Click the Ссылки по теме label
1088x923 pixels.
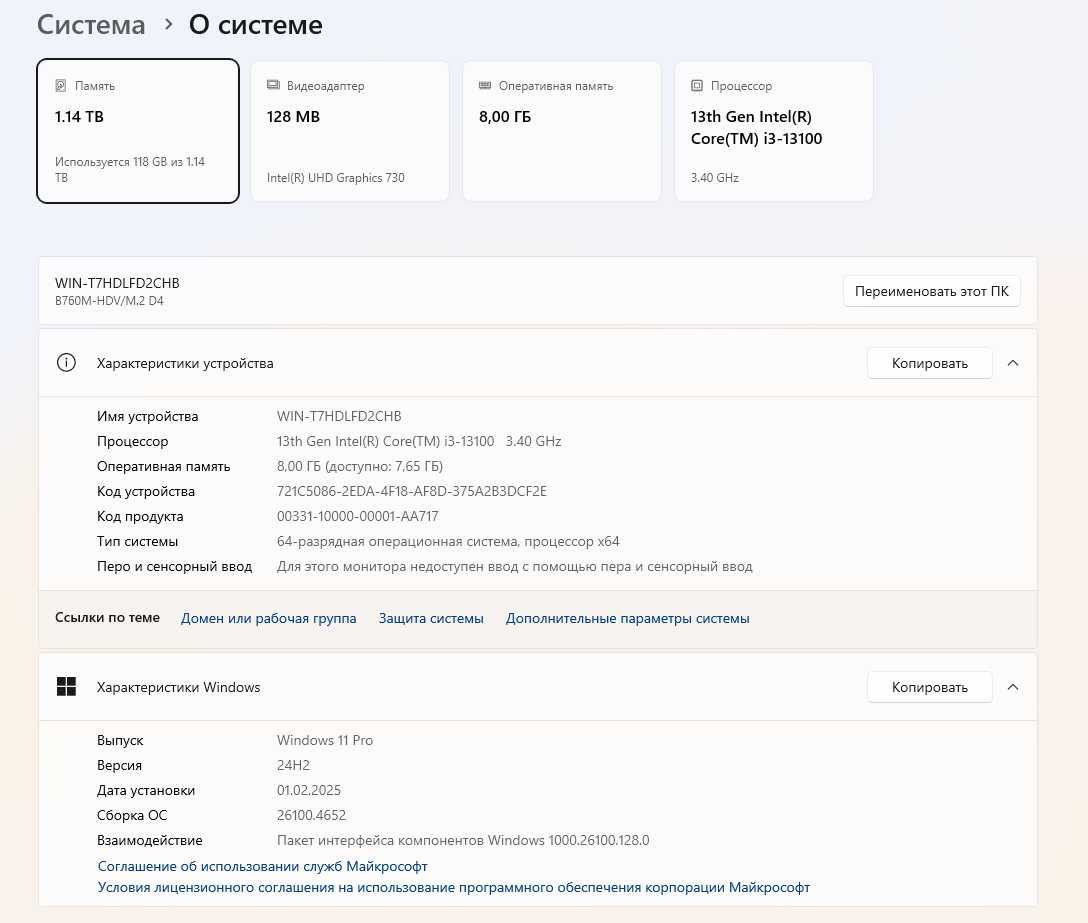coord(107,618)
